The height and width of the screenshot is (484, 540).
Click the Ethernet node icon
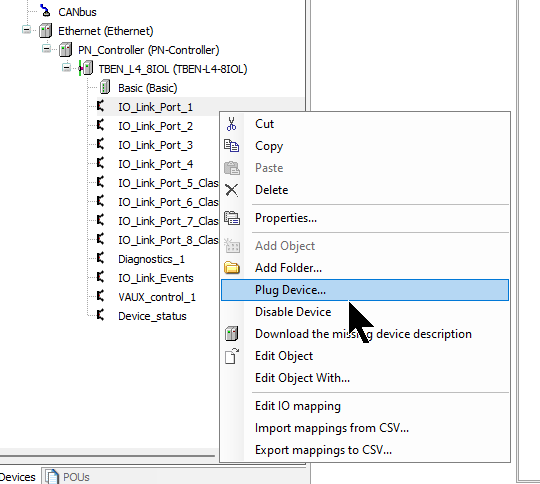(x=45, y=31)
